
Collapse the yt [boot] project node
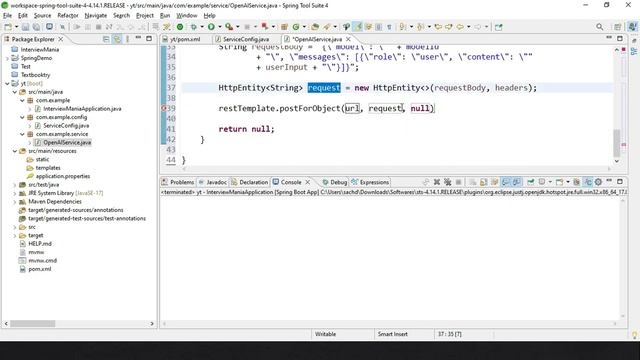tap(7, 83)
